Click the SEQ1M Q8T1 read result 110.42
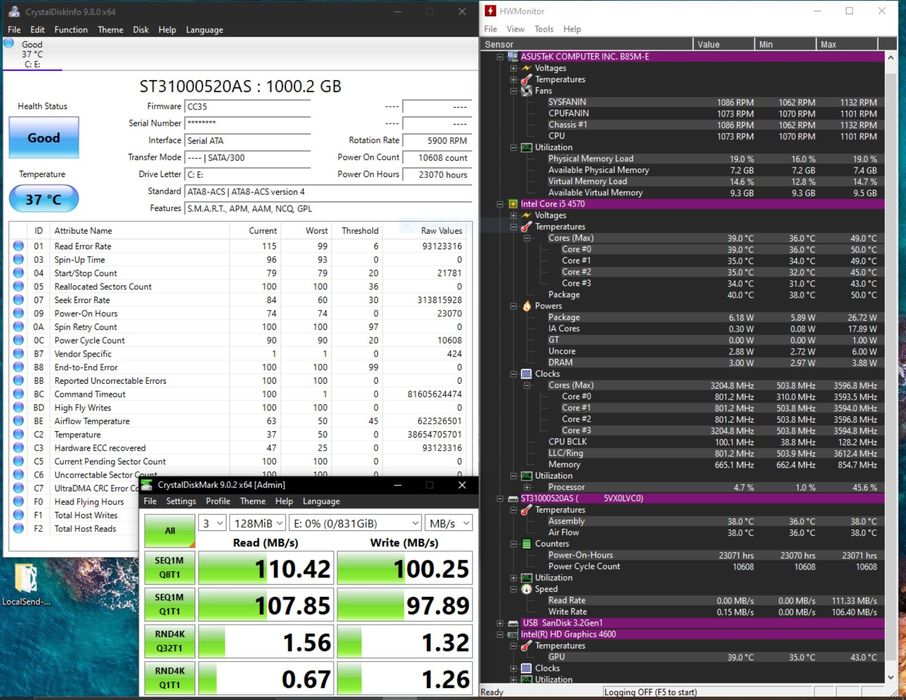 click(265, 568)
